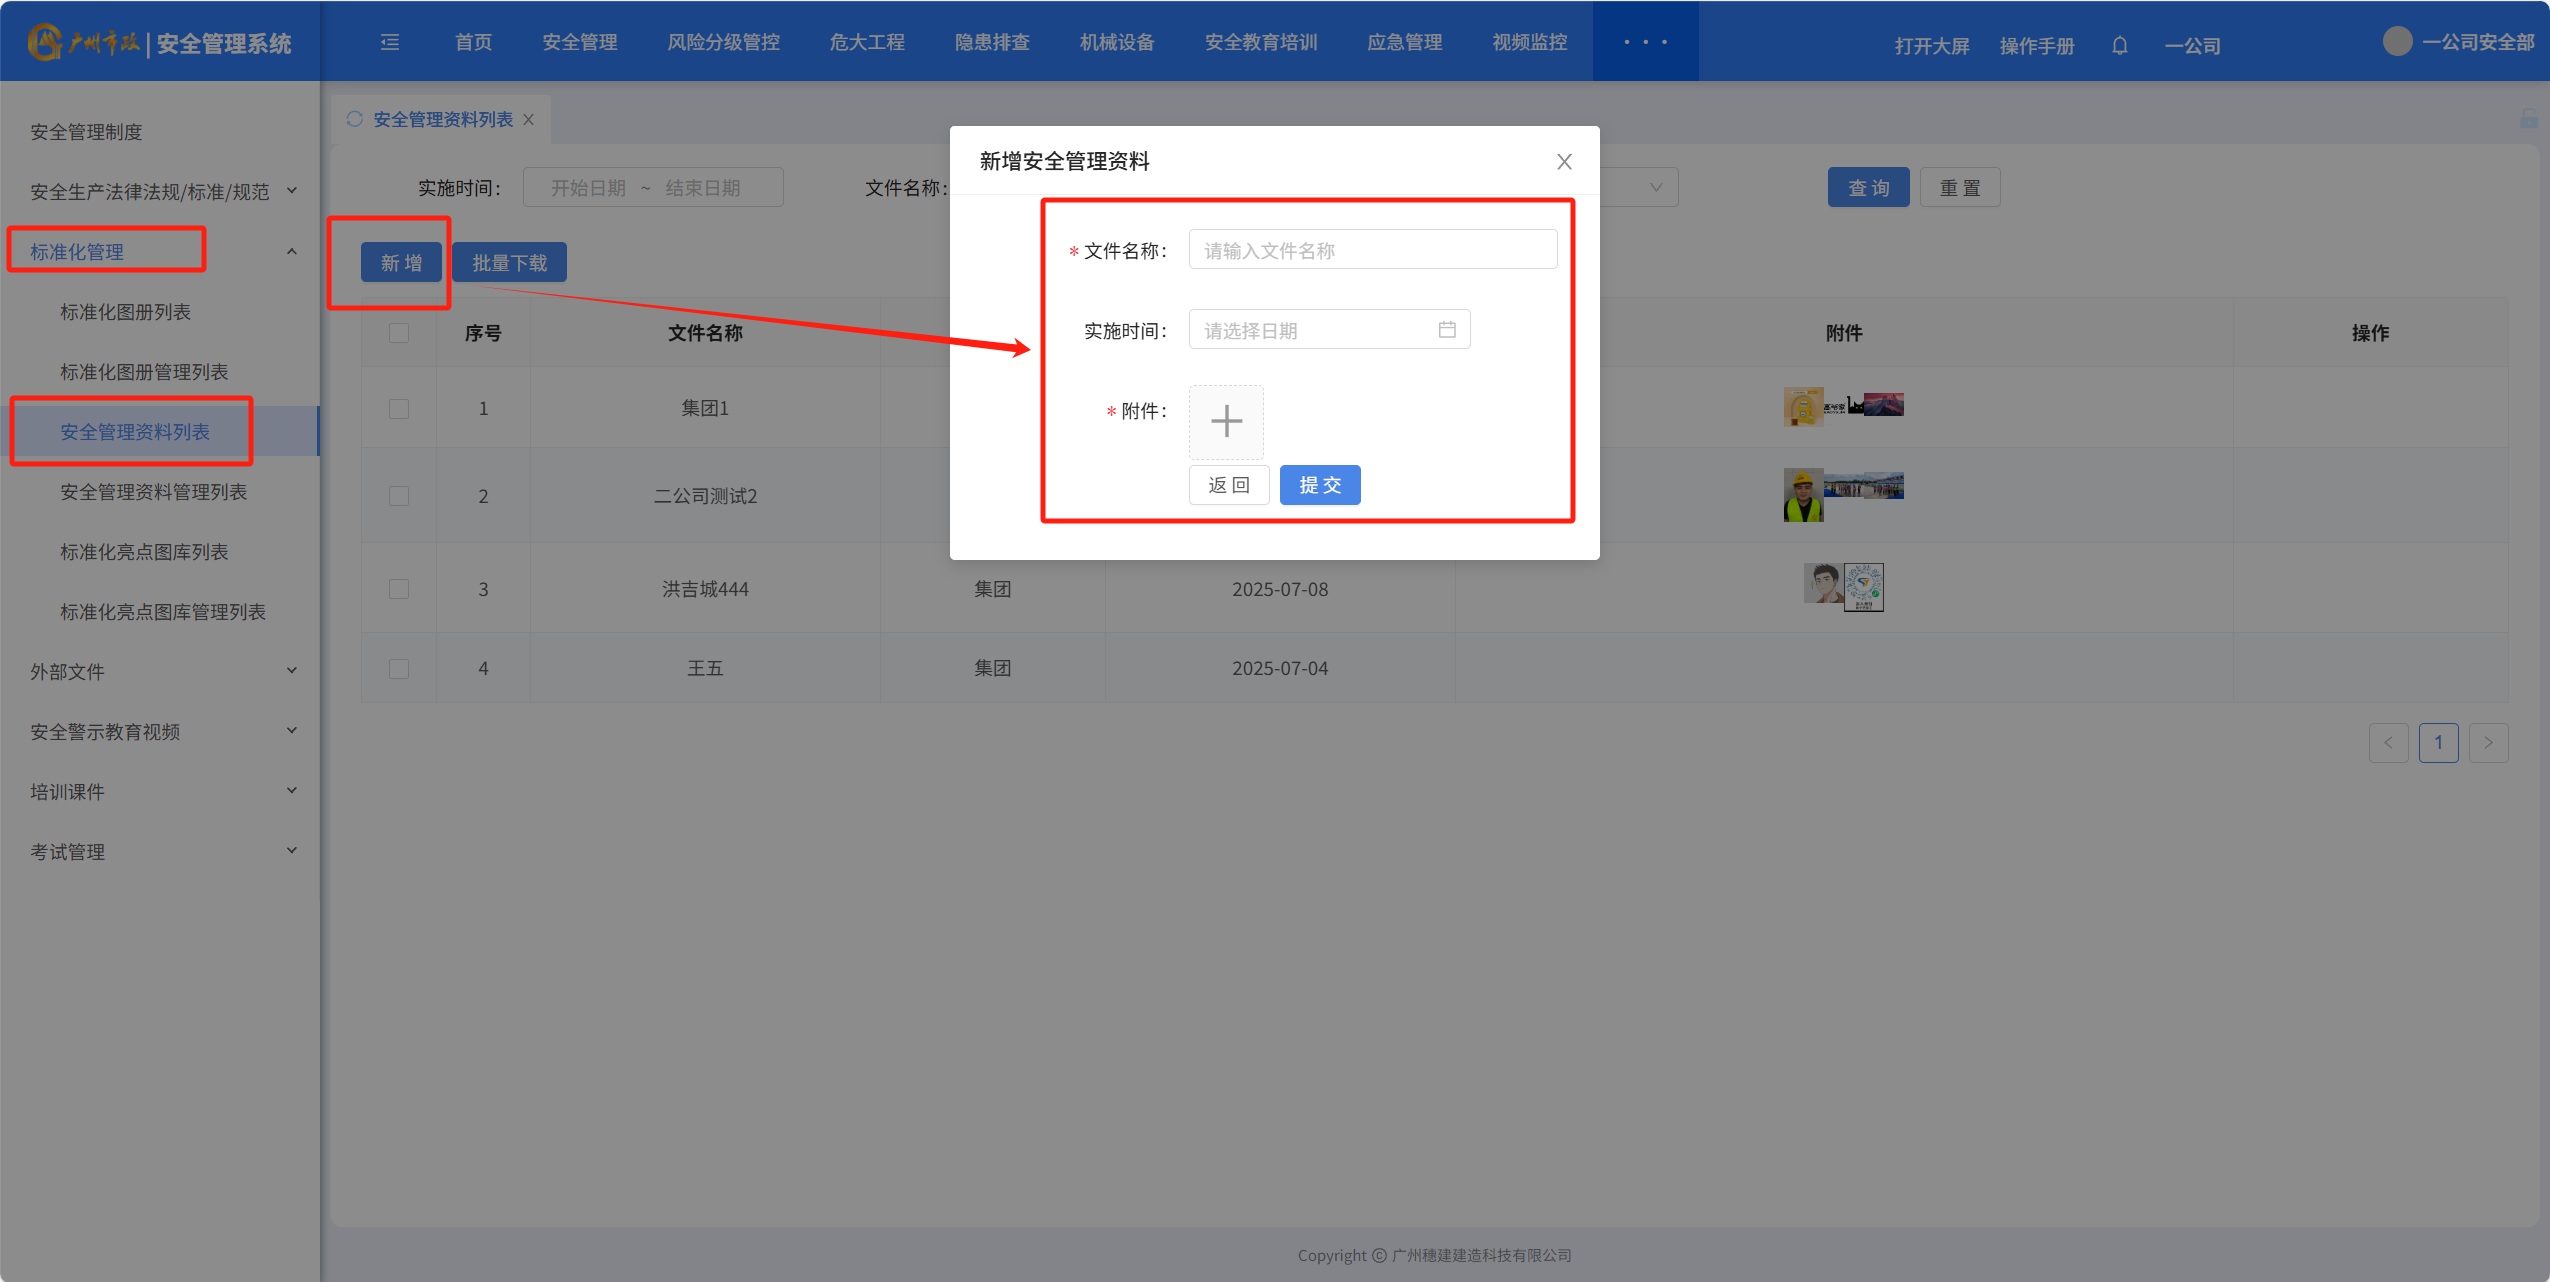2550x1282 pixels.
Task: Open the notification bell icon
Action: tap(2119, 45)
